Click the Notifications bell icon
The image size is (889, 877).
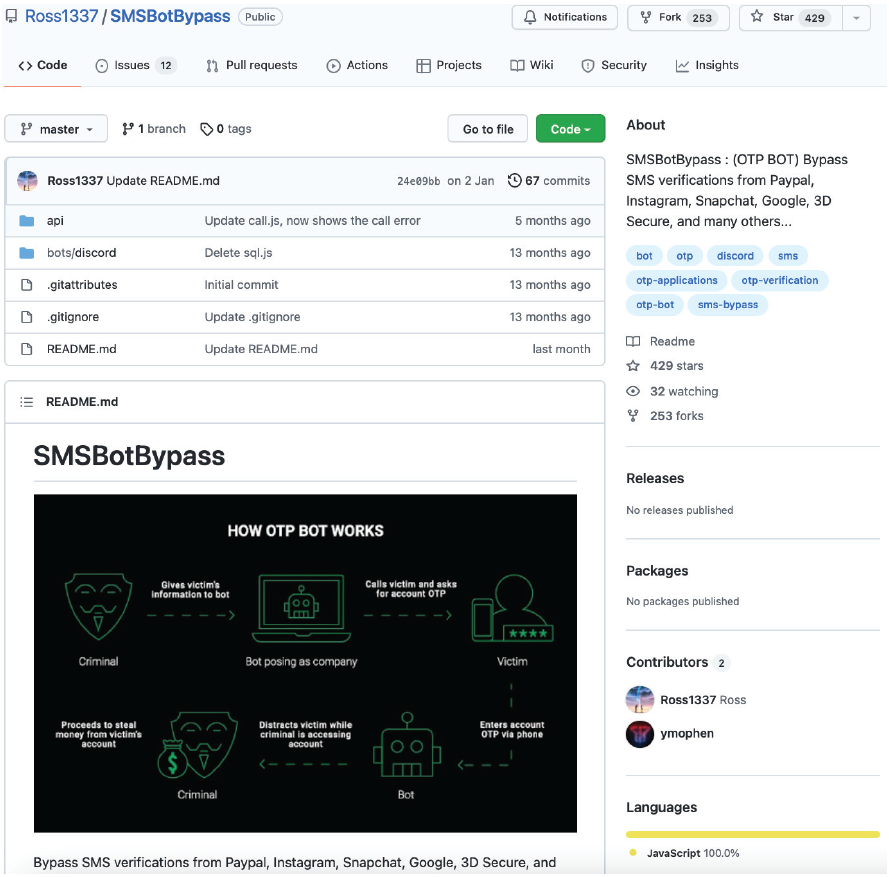pos(530,17)
